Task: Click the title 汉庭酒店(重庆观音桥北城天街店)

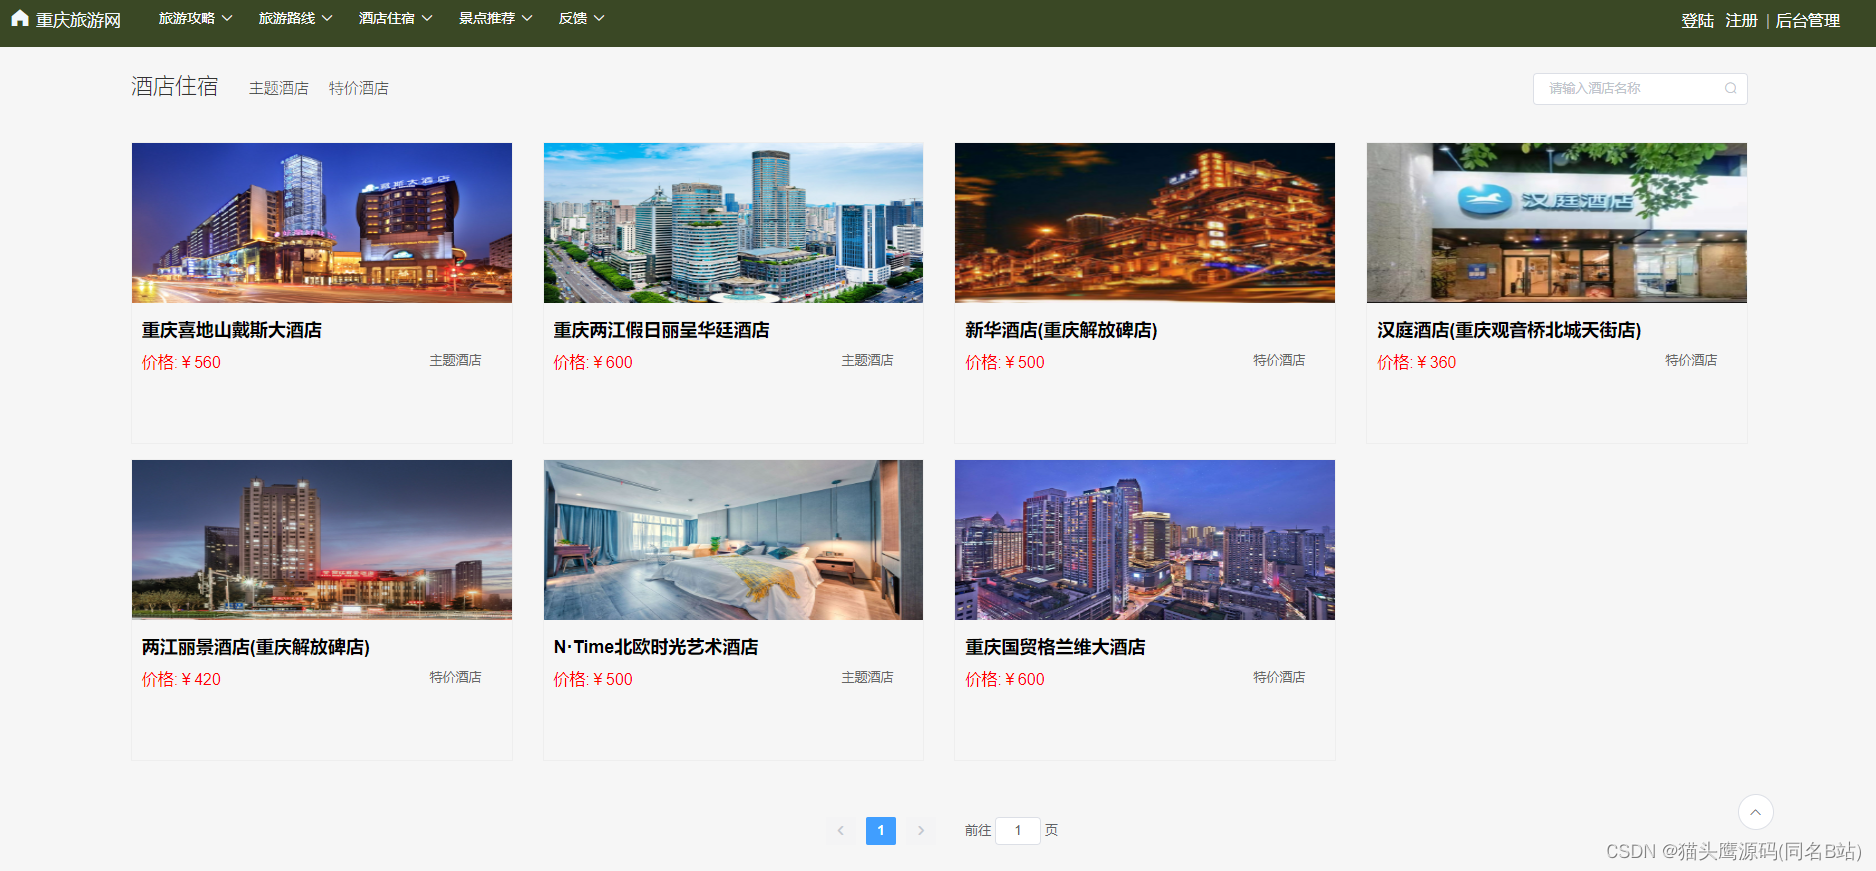Action: [x=1509, y=330]
